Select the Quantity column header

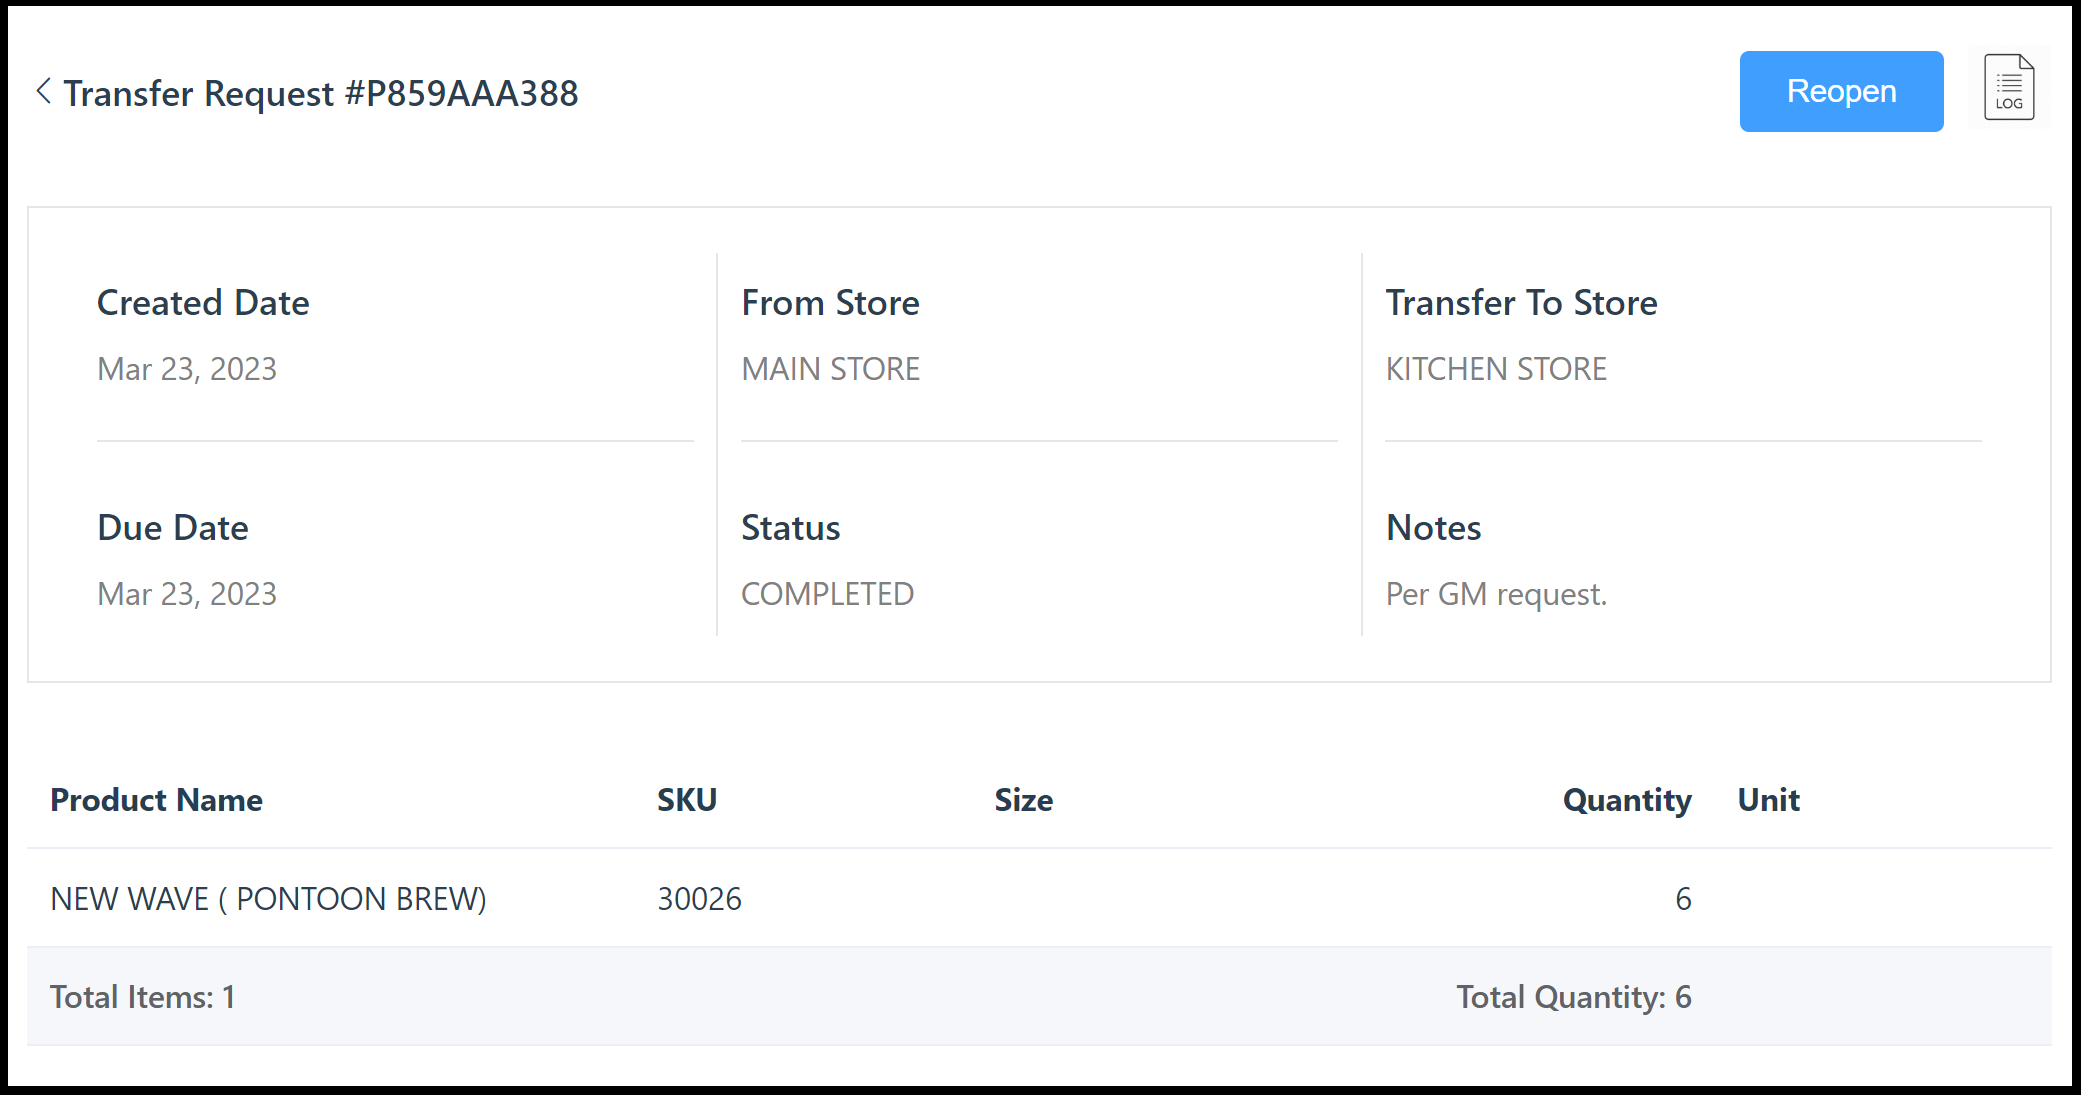pyautogui.click(x=1626, y=800)
